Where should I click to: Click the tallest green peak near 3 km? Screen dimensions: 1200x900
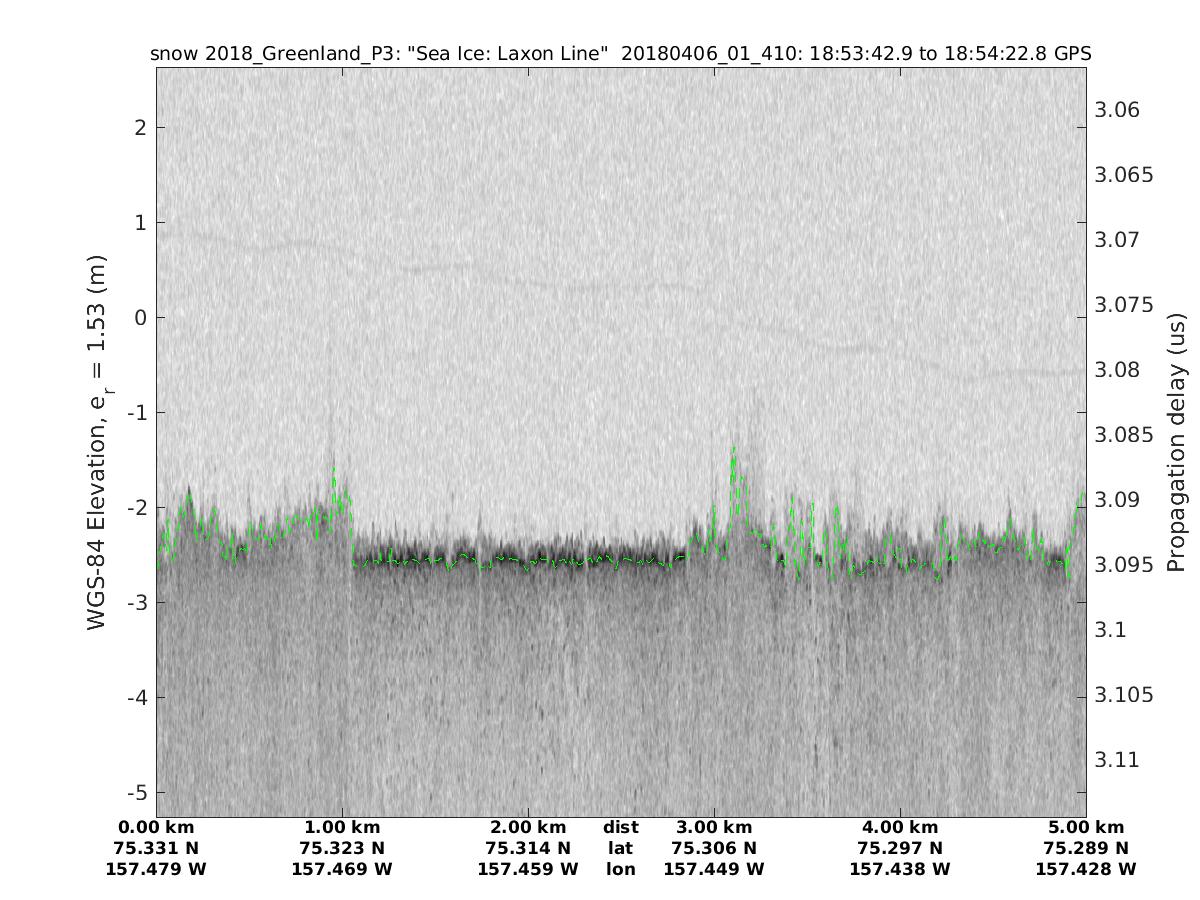pyautogui.click(x=733, y=449)
